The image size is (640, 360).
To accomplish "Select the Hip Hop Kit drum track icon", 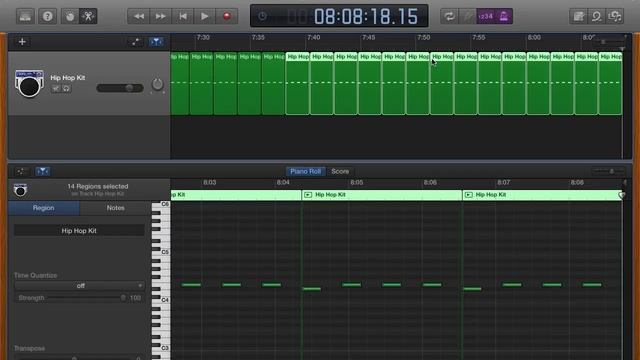I will pyautogui.click(x=29, y=83).
